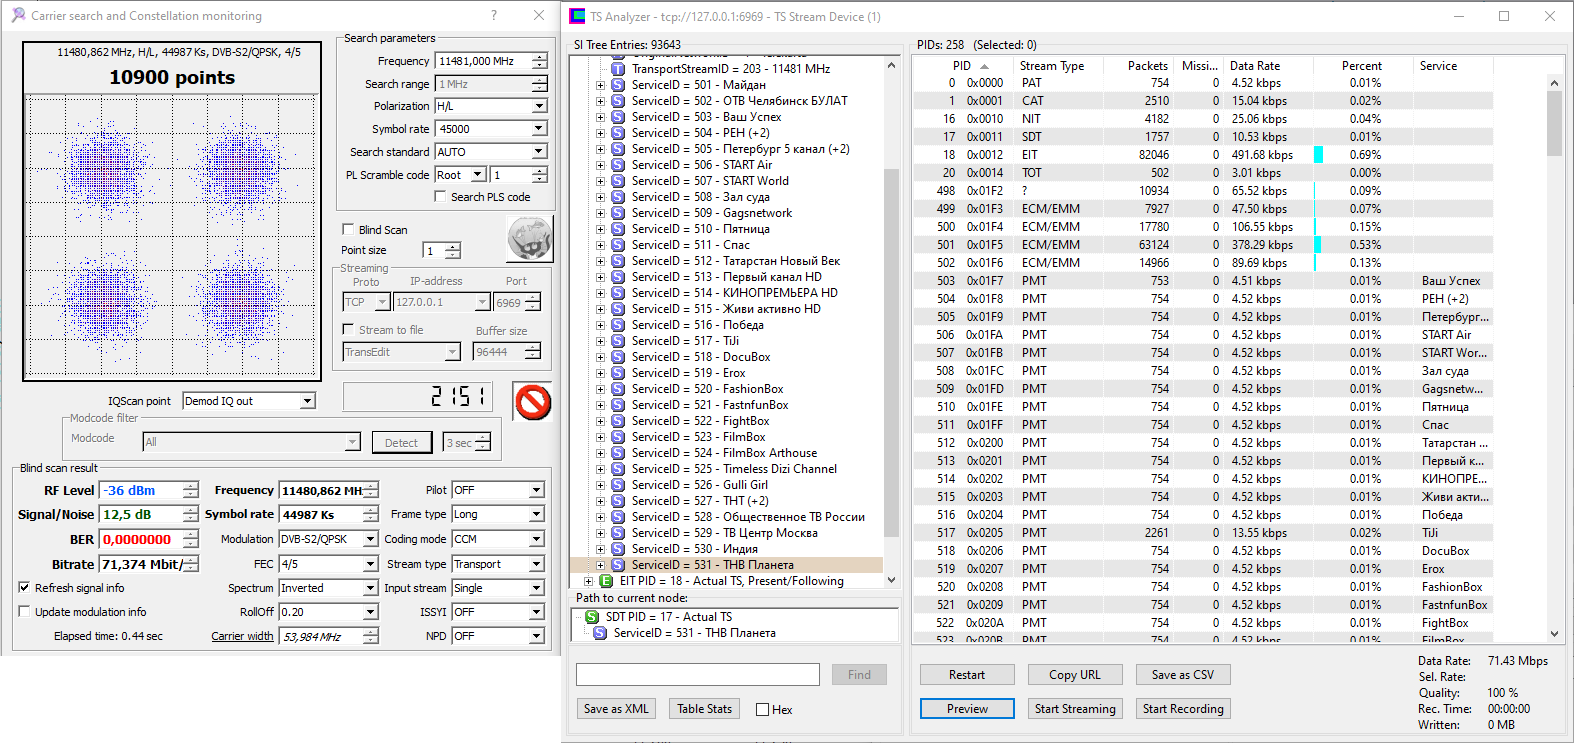
Task: Increase the Point size stepper
Action: click(x=453, y=246)
